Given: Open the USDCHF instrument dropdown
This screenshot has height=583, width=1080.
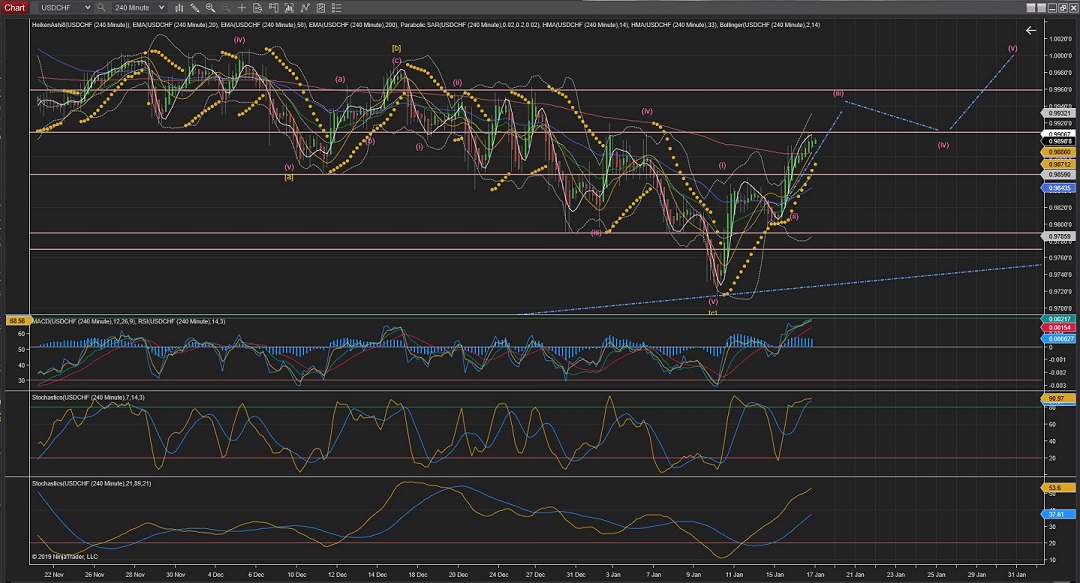Looking at the screenshot, I should tap(65, 8).
